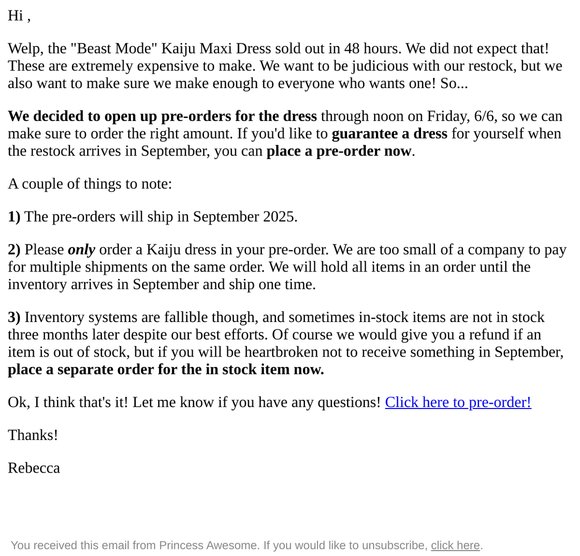Viewport: 580px width, 556px height.
Task: Click the bold "2)" list number
Action: coord(14,250)
